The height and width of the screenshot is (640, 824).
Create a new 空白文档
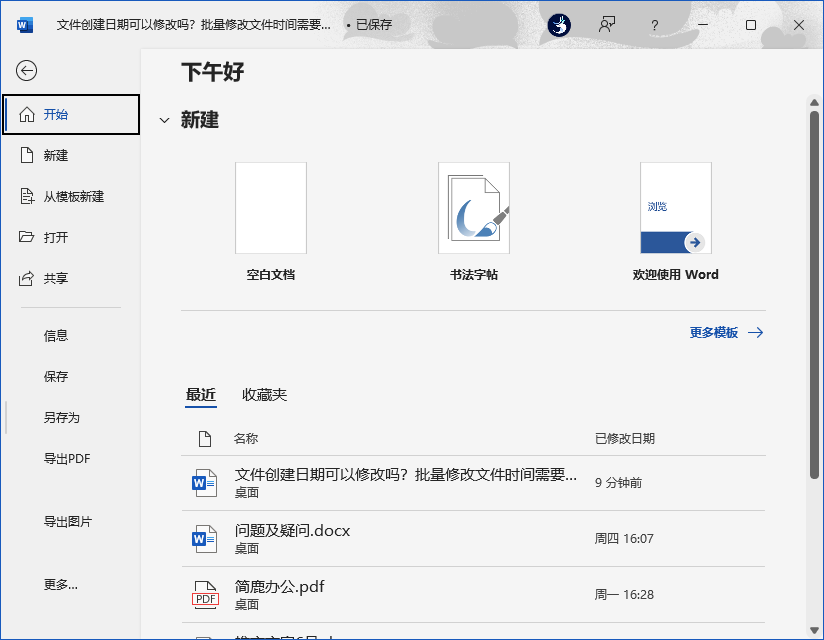click(x=270, y=207)
